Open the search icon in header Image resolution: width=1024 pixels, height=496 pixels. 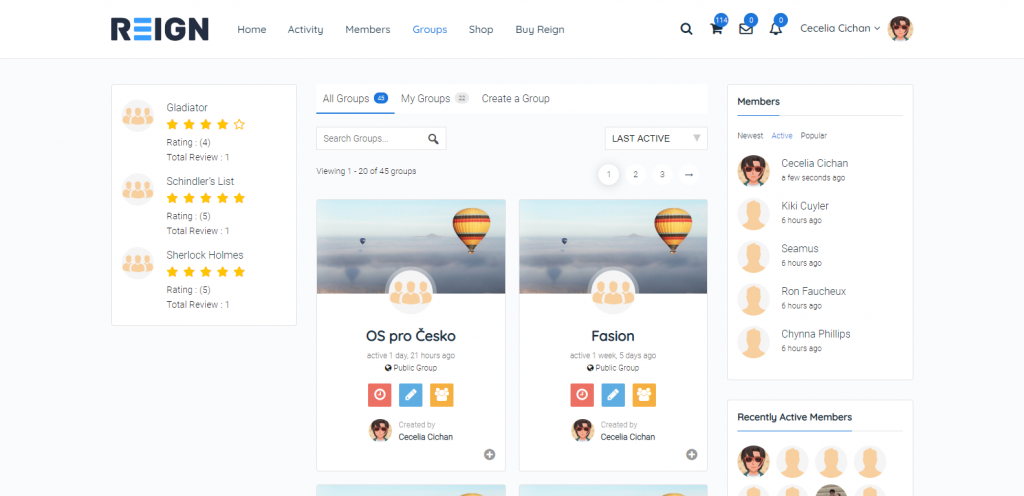pos(686,29)
